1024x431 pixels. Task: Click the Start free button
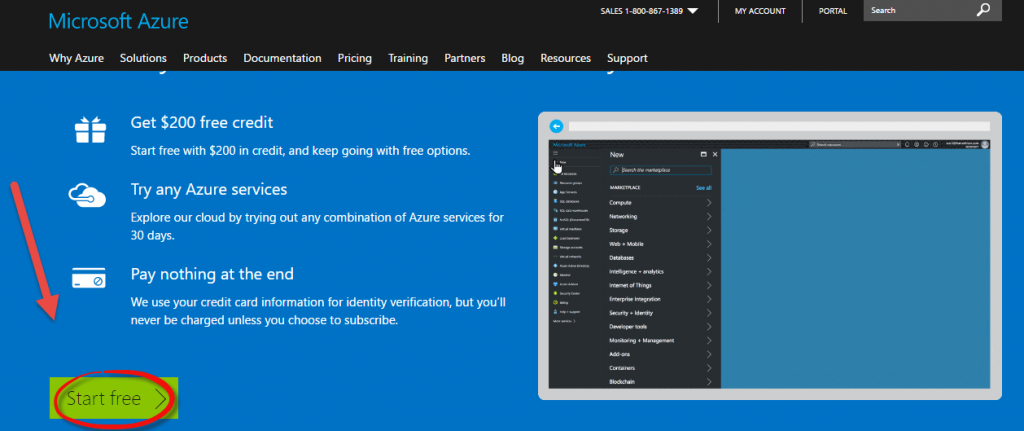114,398
